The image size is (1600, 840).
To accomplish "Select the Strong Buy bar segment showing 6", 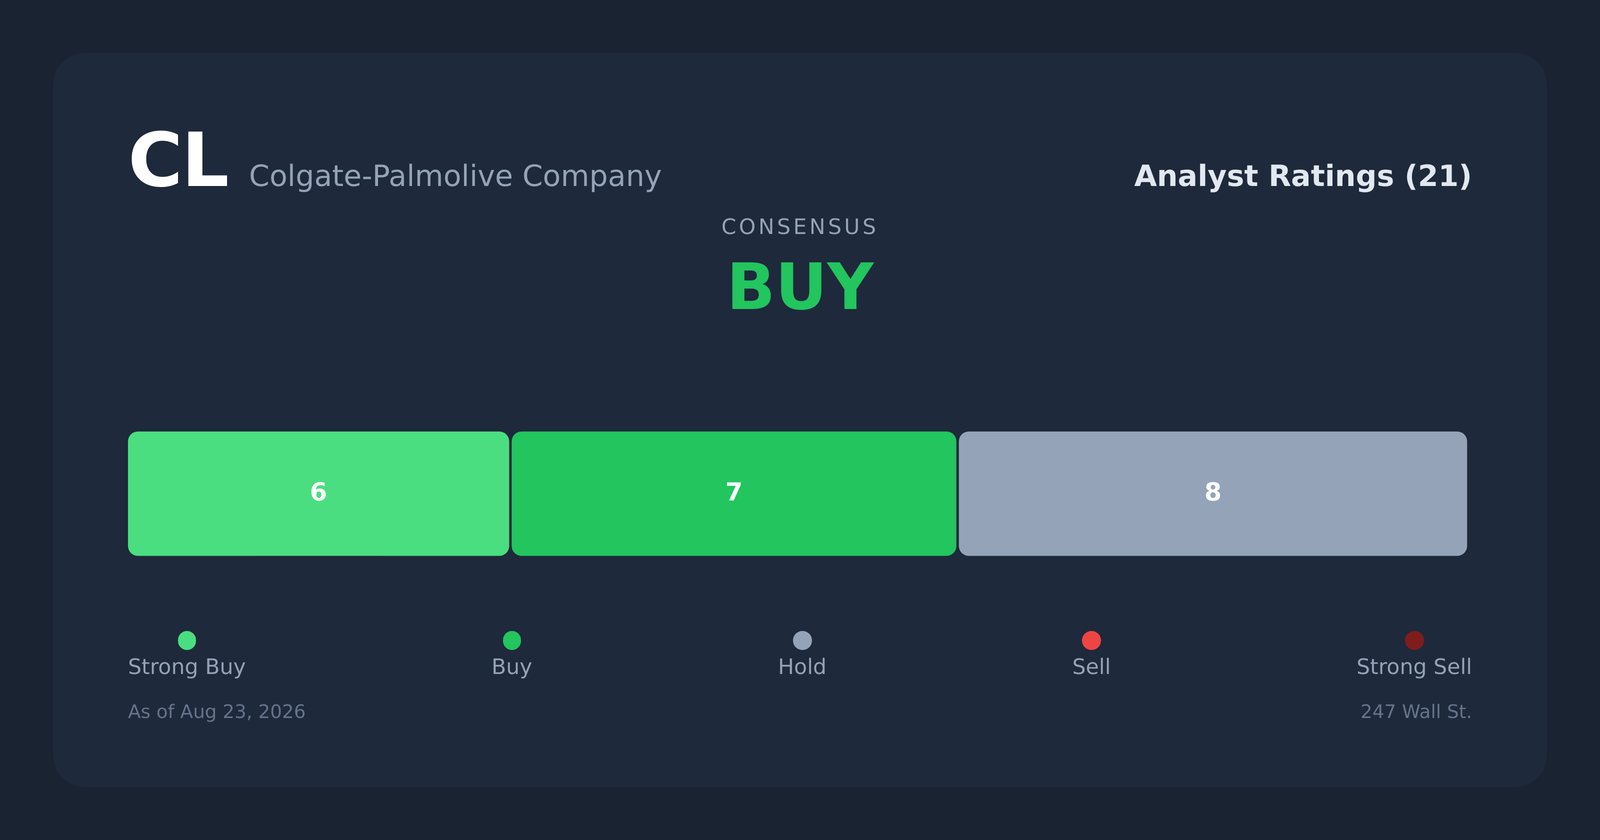I will coord(318,493).
